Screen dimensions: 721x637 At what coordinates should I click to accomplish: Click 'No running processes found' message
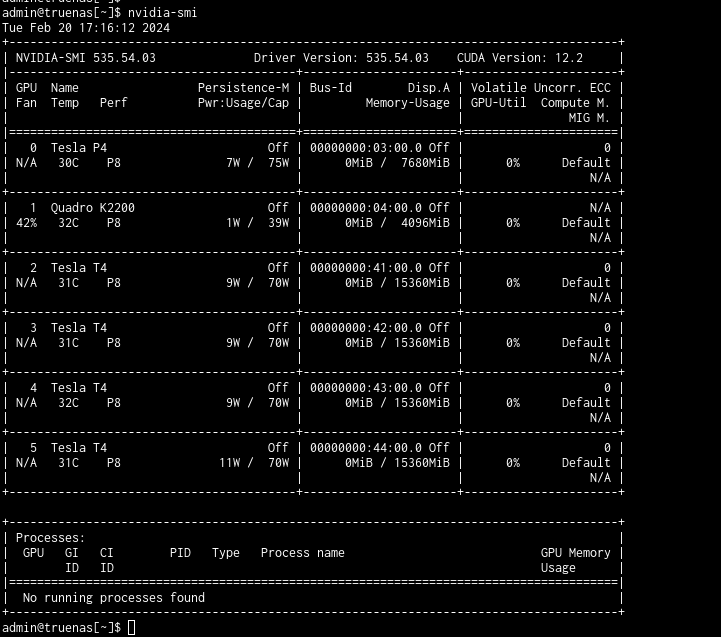[114, 598]
